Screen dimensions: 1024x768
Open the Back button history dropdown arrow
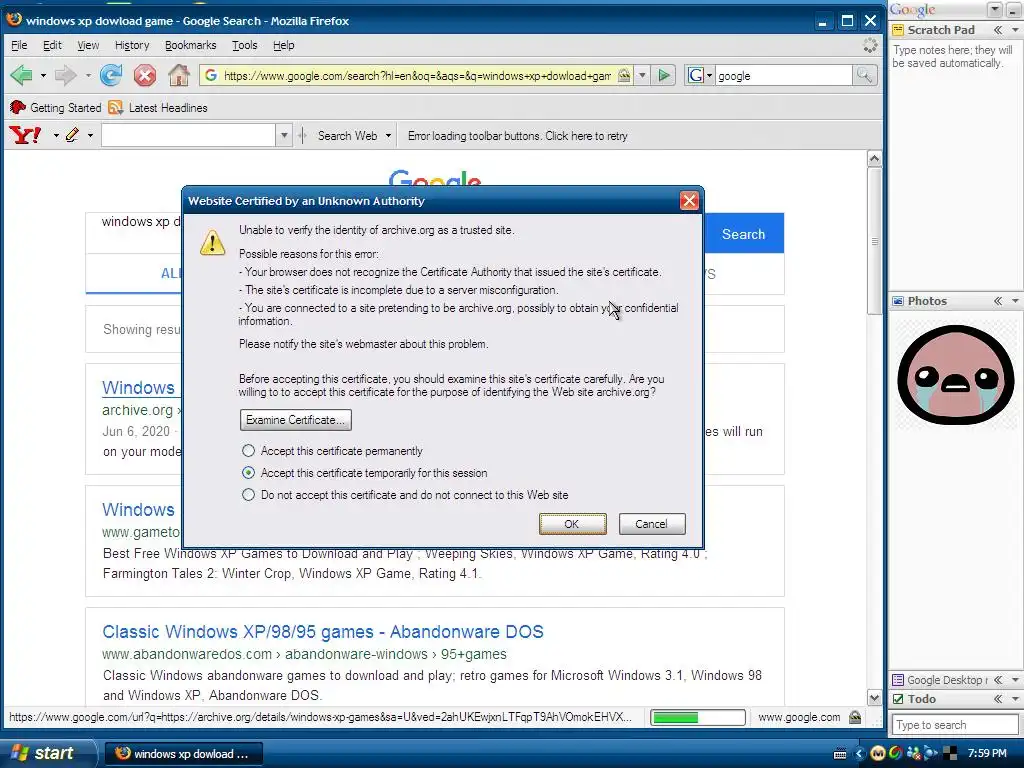click(x=43, y=76)
